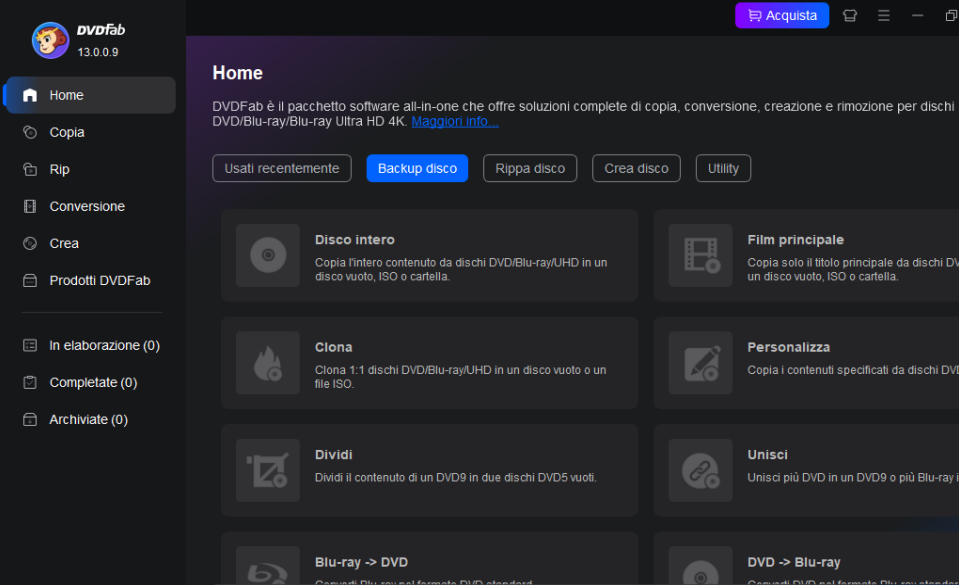Click the shopping cart icon in Acquista
959x585 pixels.
[755, 15]
